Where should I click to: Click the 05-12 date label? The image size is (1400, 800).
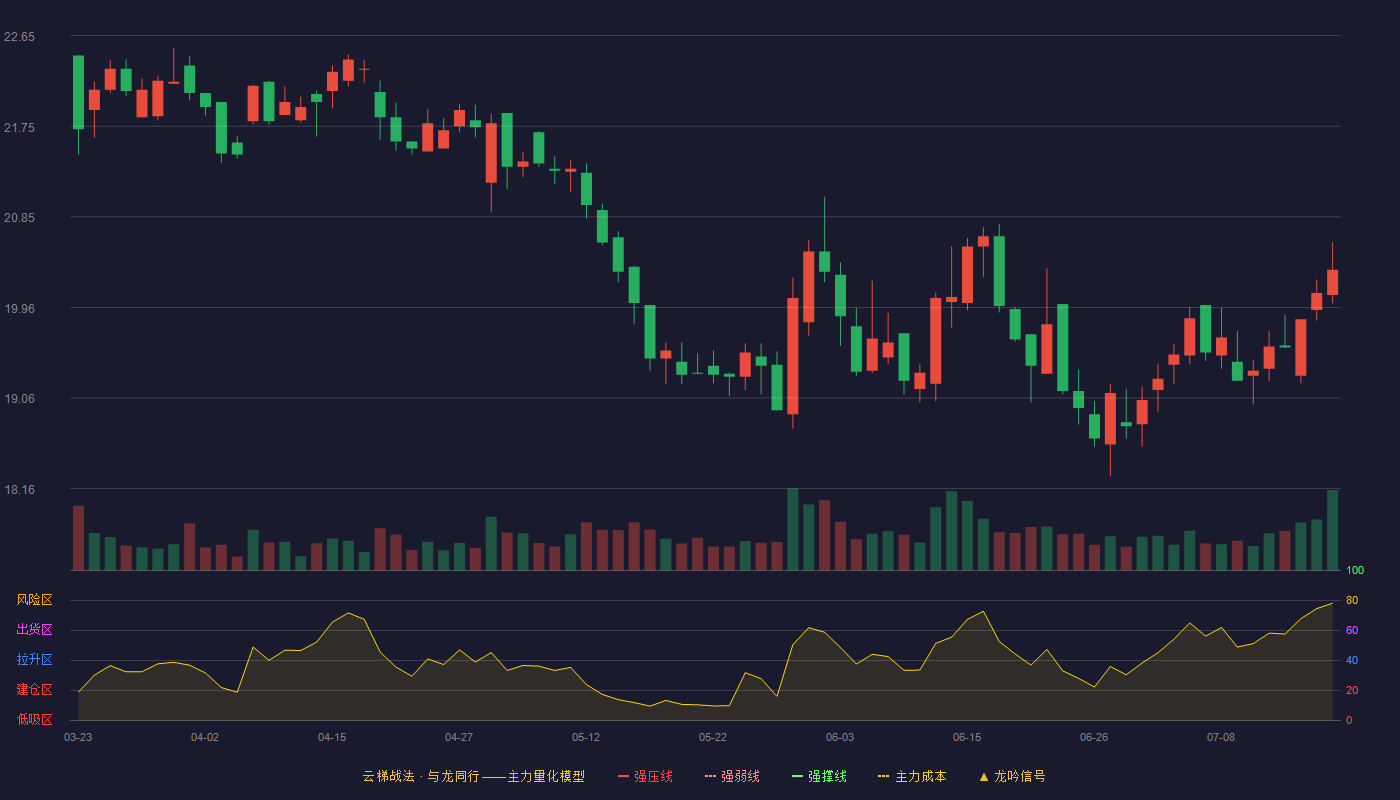[586, 737]
